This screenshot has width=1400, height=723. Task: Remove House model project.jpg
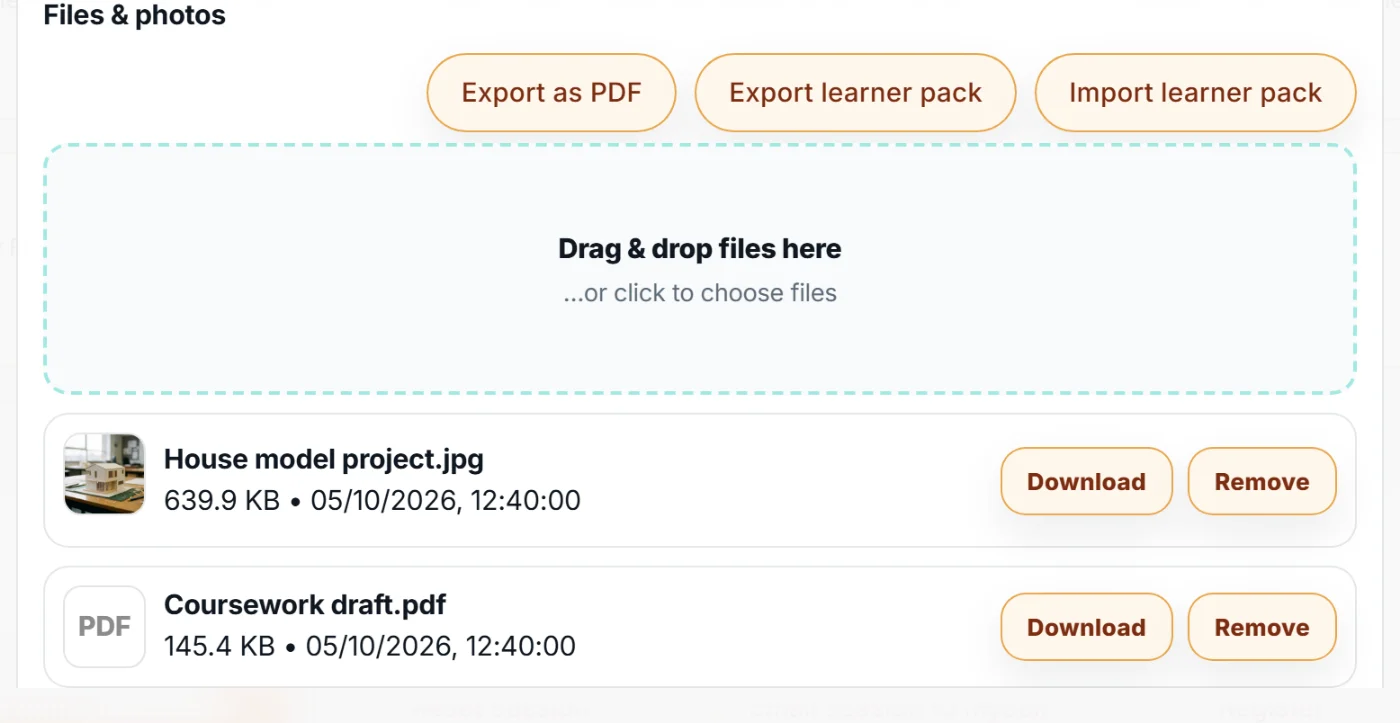[1262, 481]
